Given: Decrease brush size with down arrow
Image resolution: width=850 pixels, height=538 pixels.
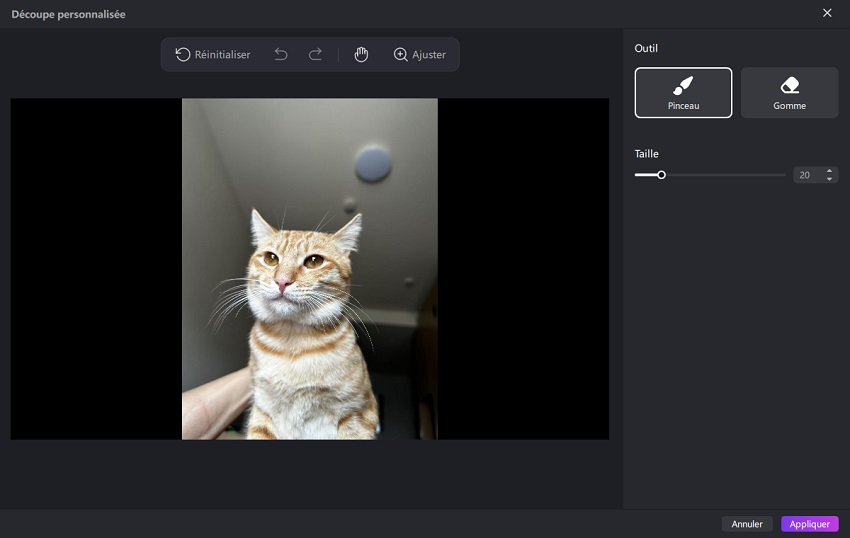Looking at the screenshot, I should [x=829, y=179].
